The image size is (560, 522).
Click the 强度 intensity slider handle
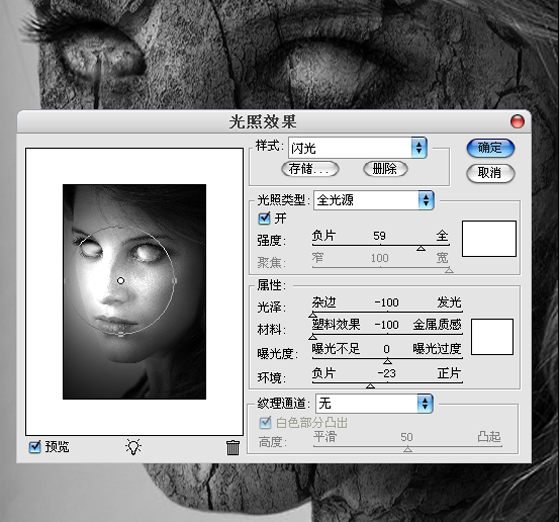pos(421,248)
